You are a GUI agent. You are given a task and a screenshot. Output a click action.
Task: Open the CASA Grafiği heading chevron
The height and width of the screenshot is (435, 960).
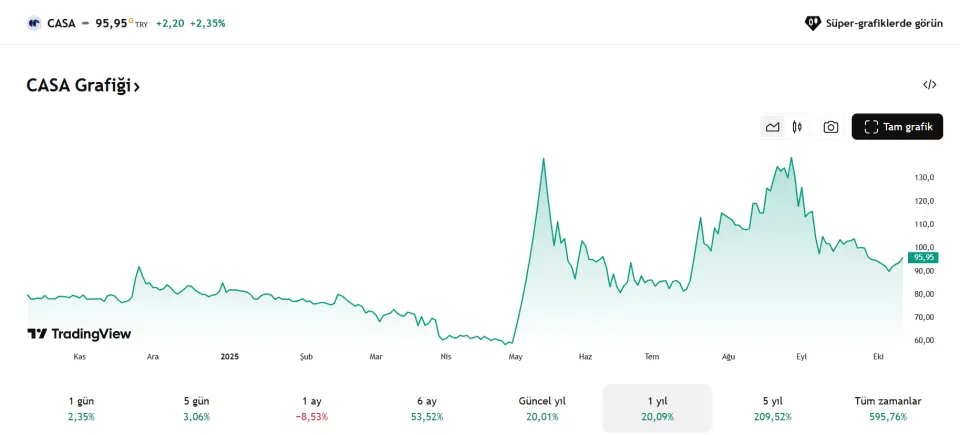pos(136,87)
